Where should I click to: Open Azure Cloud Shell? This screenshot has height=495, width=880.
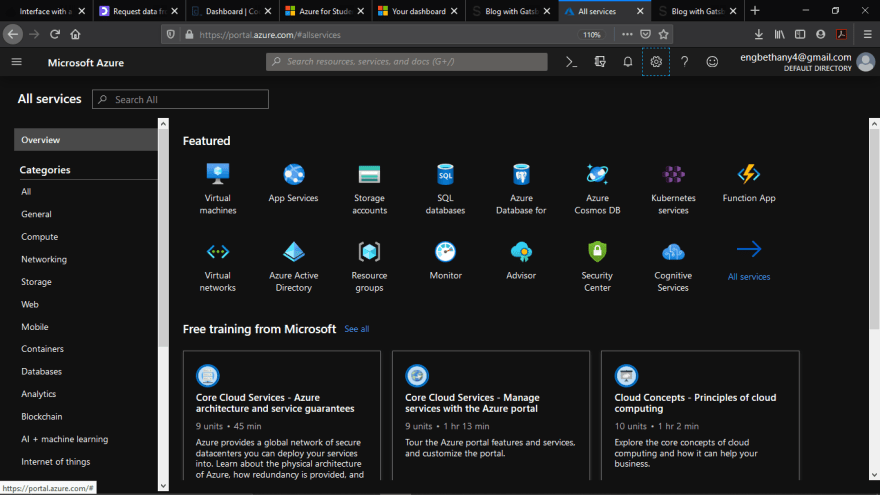[x=571, y=62]
